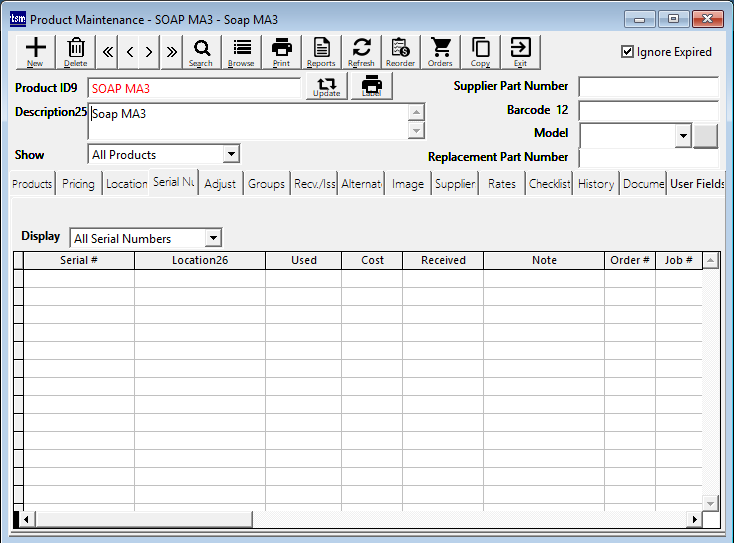Select first row selector in serial grid
Image resolution: width=734 pixels, height=543 pixels.
(18, 278)
